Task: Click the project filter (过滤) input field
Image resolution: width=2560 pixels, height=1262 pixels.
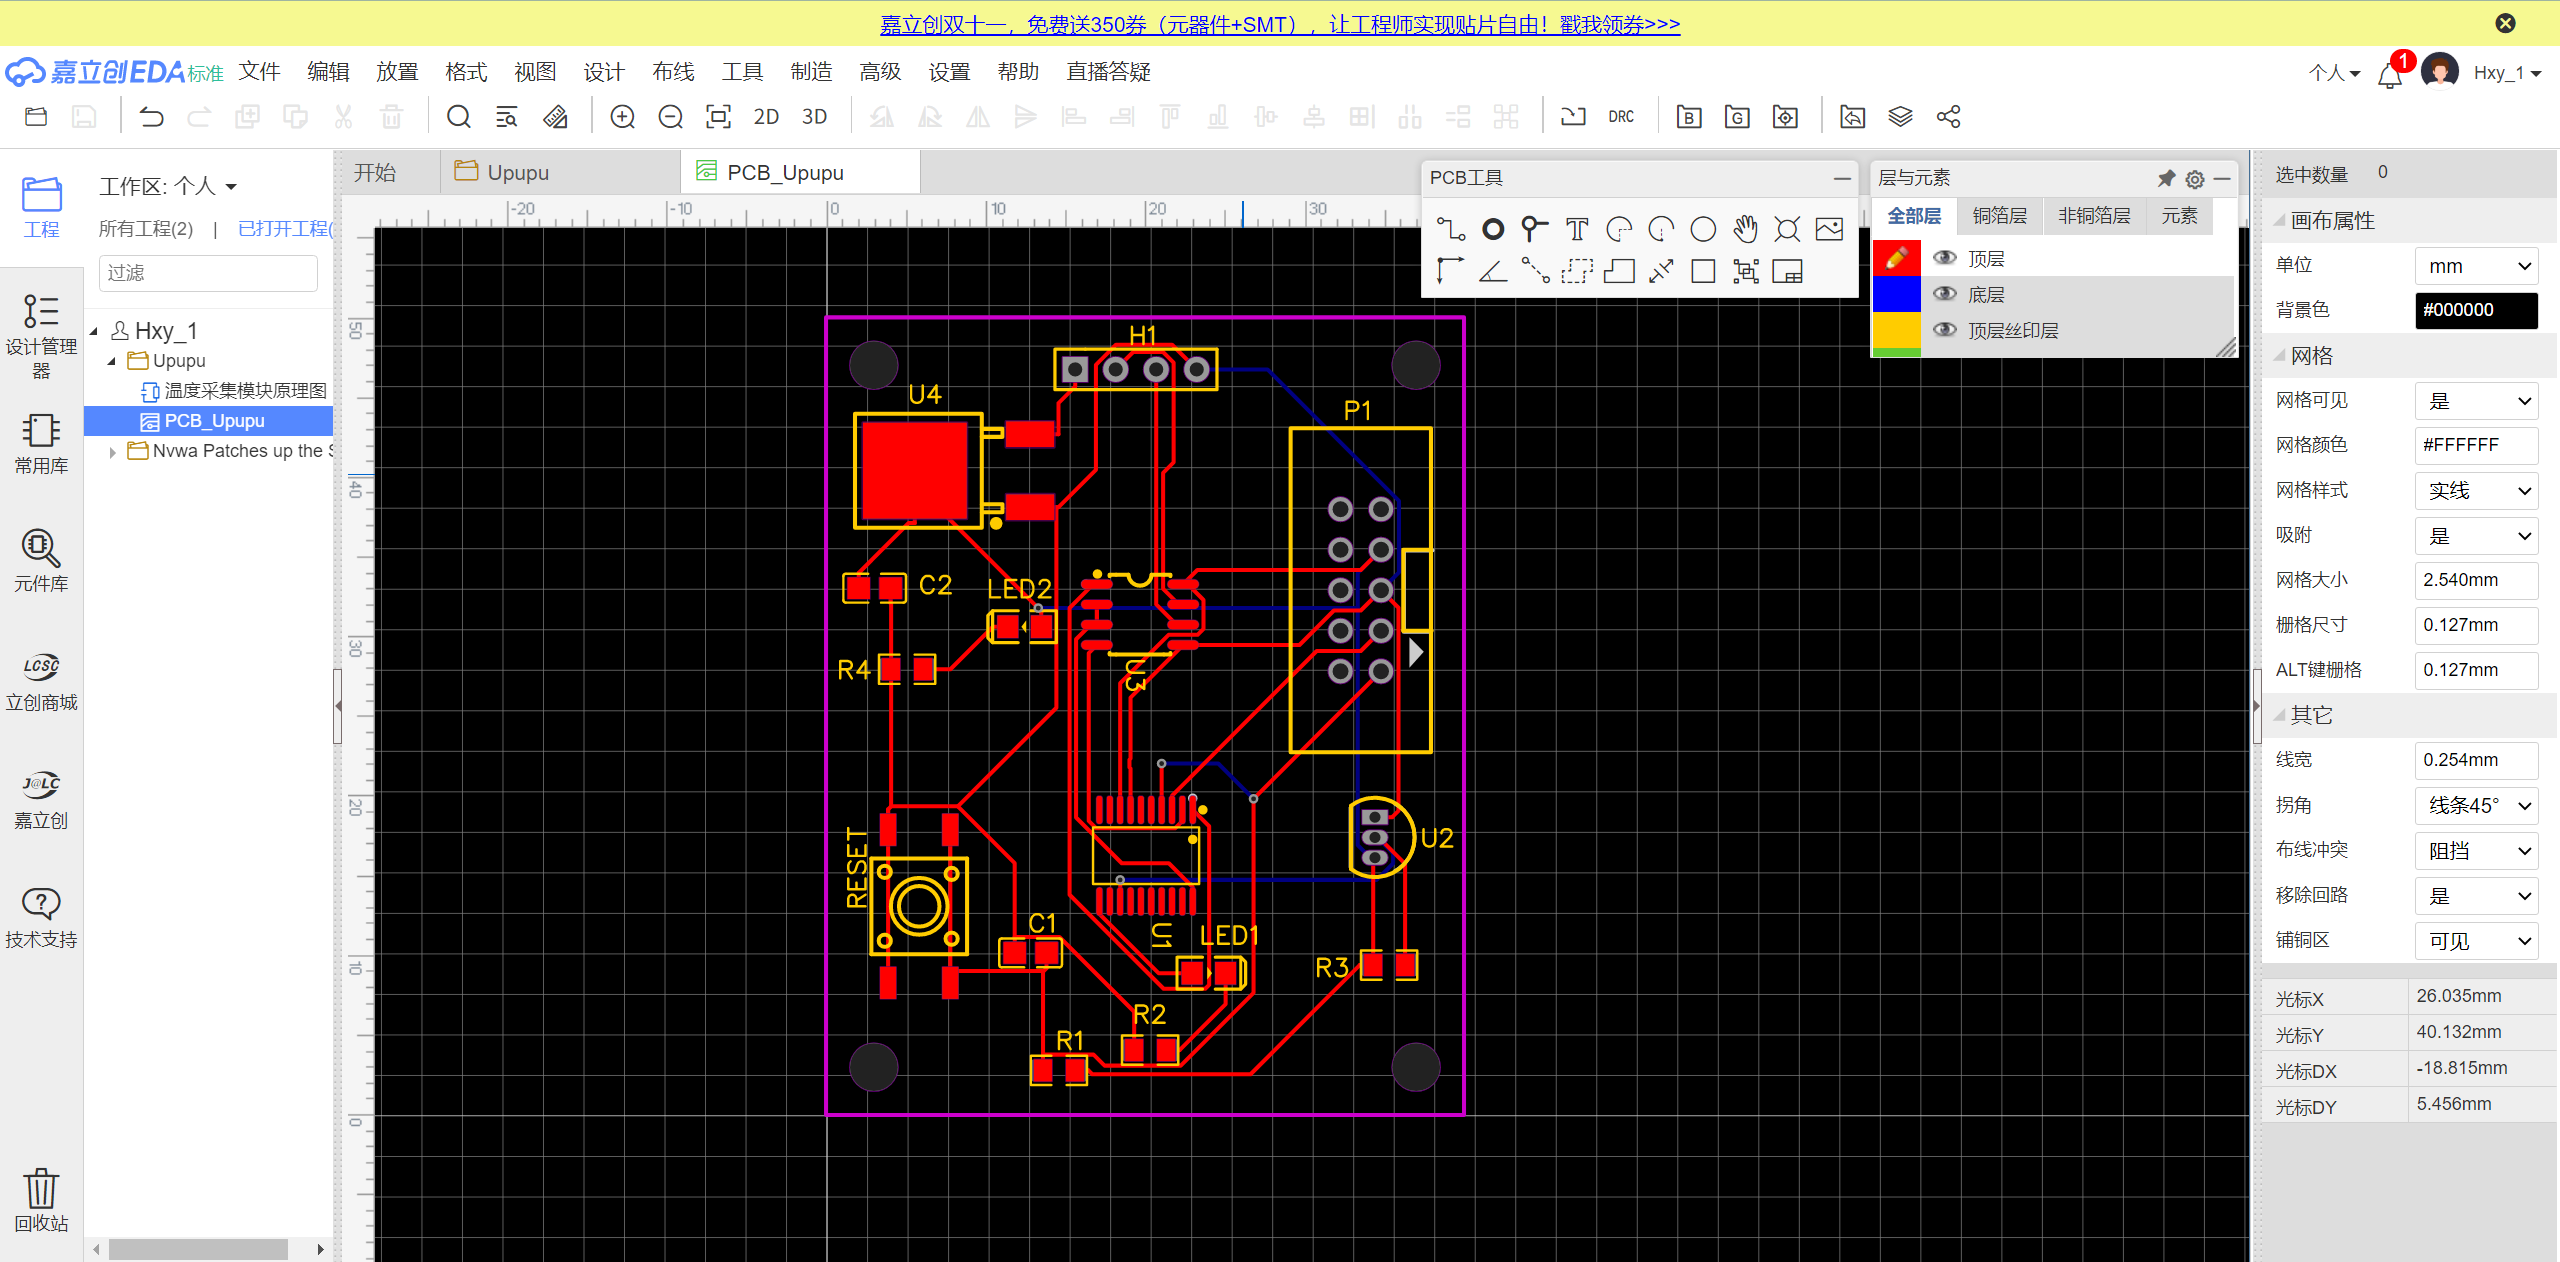Action: 208,273
